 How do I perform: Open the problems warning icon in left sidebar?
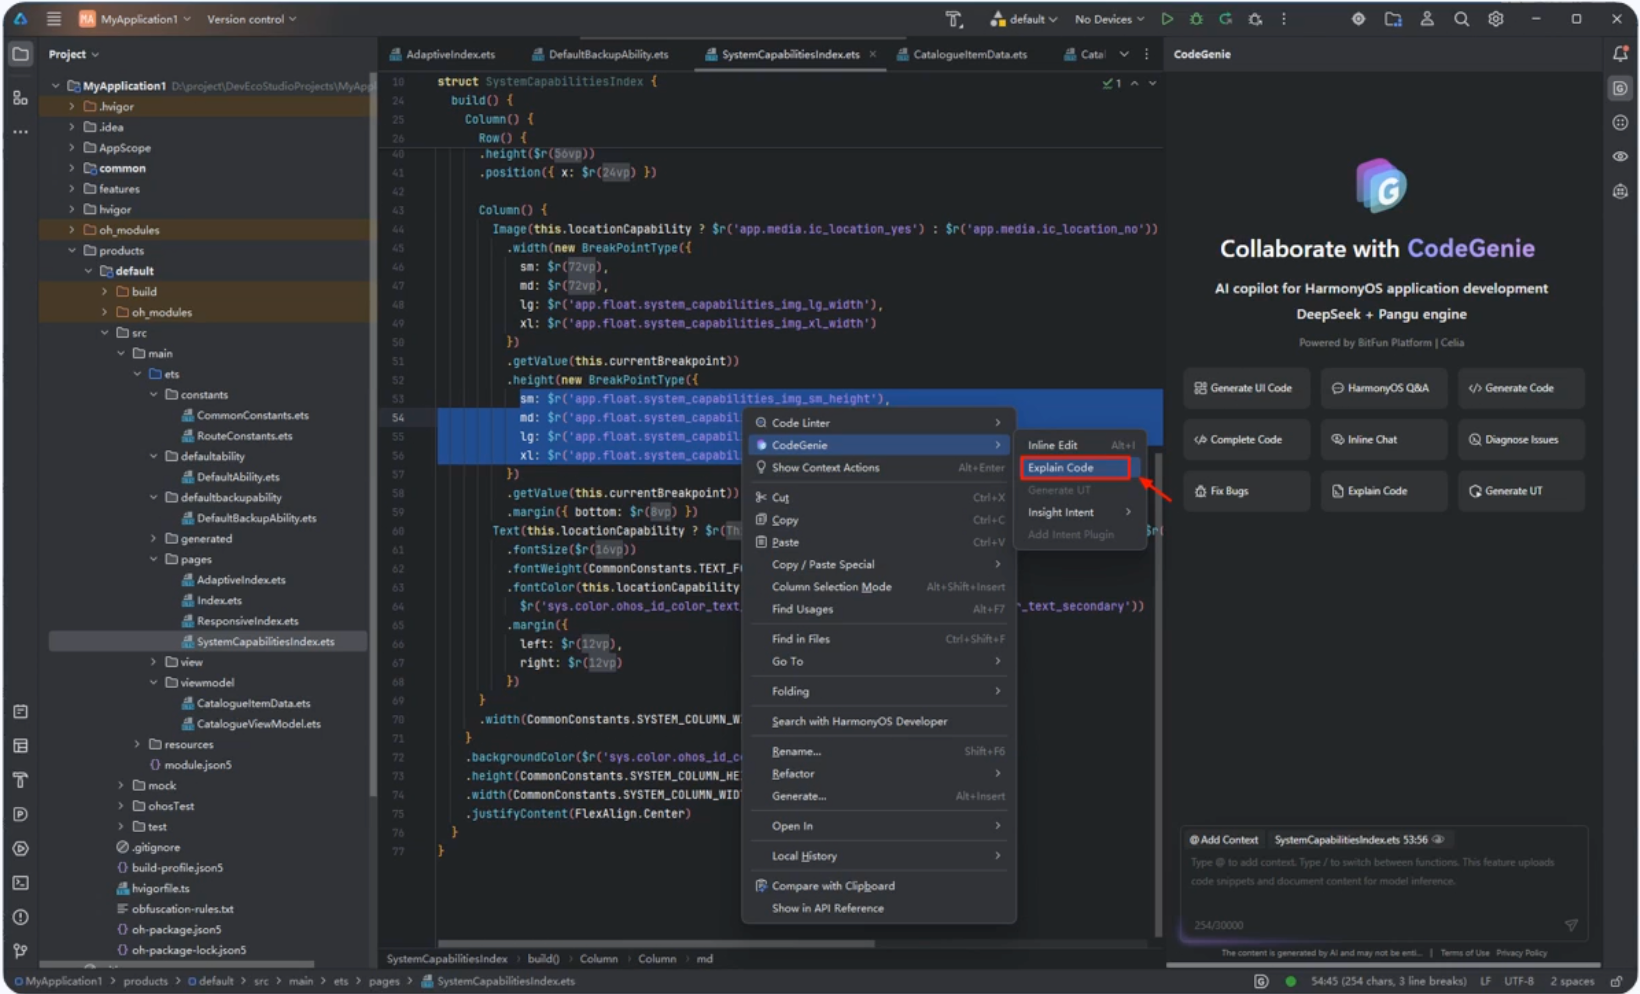point(20,917)
